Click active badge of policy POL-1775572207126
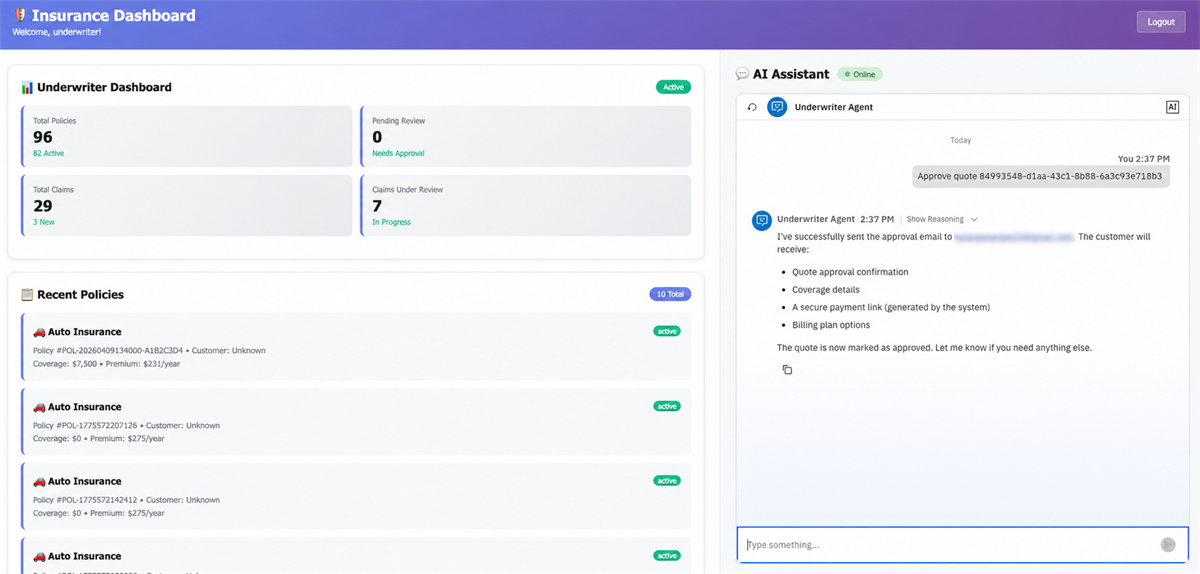The height and width of the screenshot is (574, 1200). pyautogui.click(x=667, y=406)
